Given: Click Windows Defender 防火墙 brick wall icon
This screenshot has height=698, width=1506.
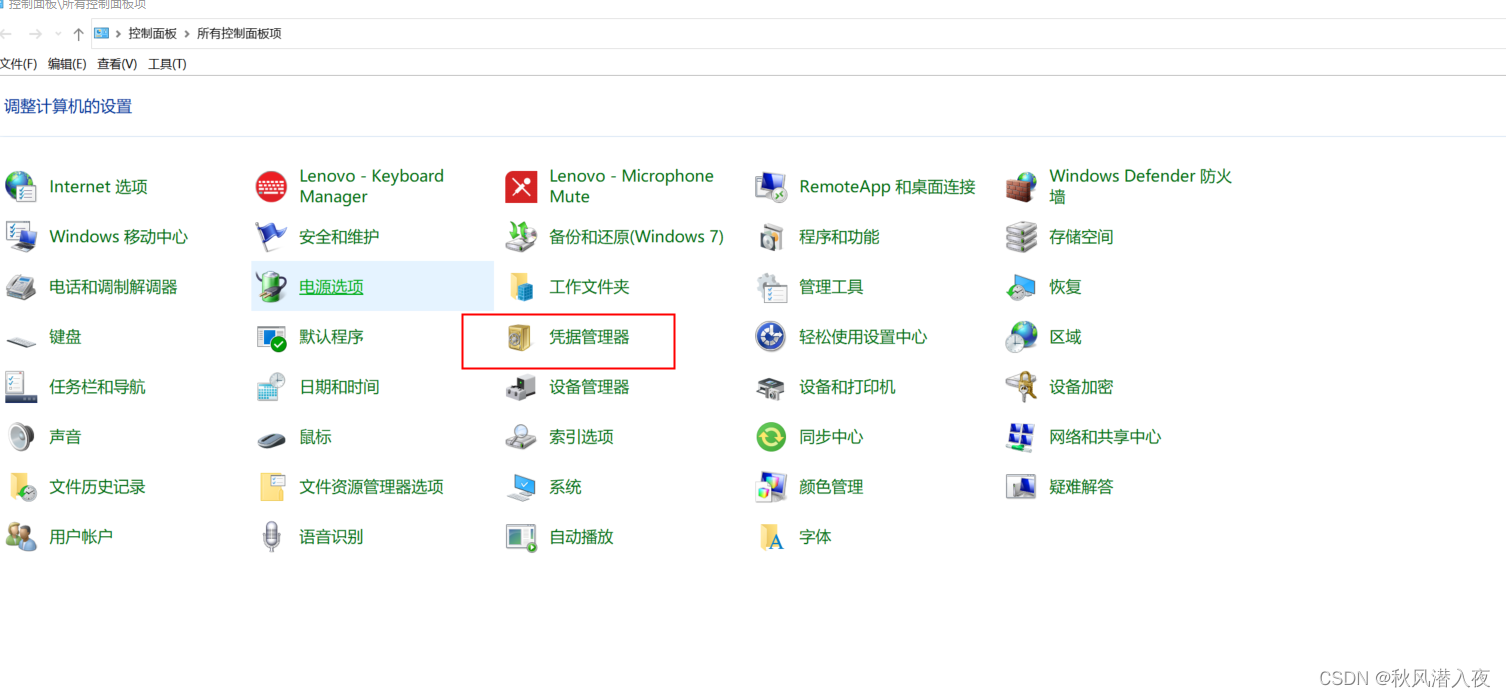Looking at the screenshot, I should 1021,186.
